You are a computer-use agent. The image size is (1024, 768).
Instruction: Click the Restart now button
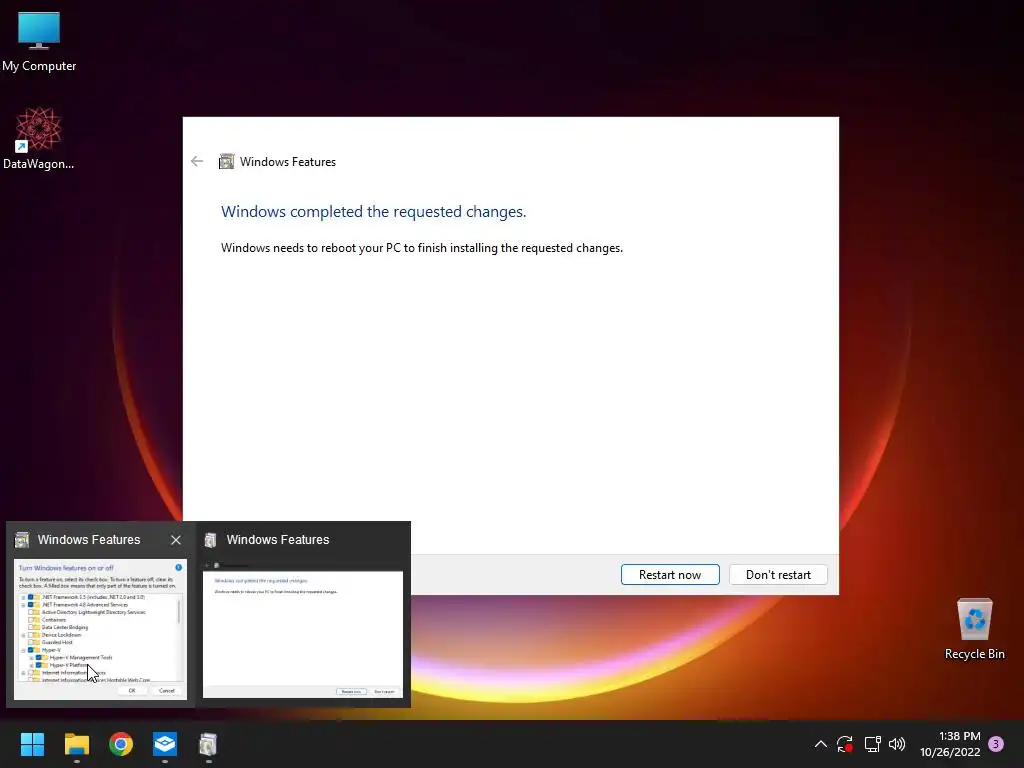(670, 575)
